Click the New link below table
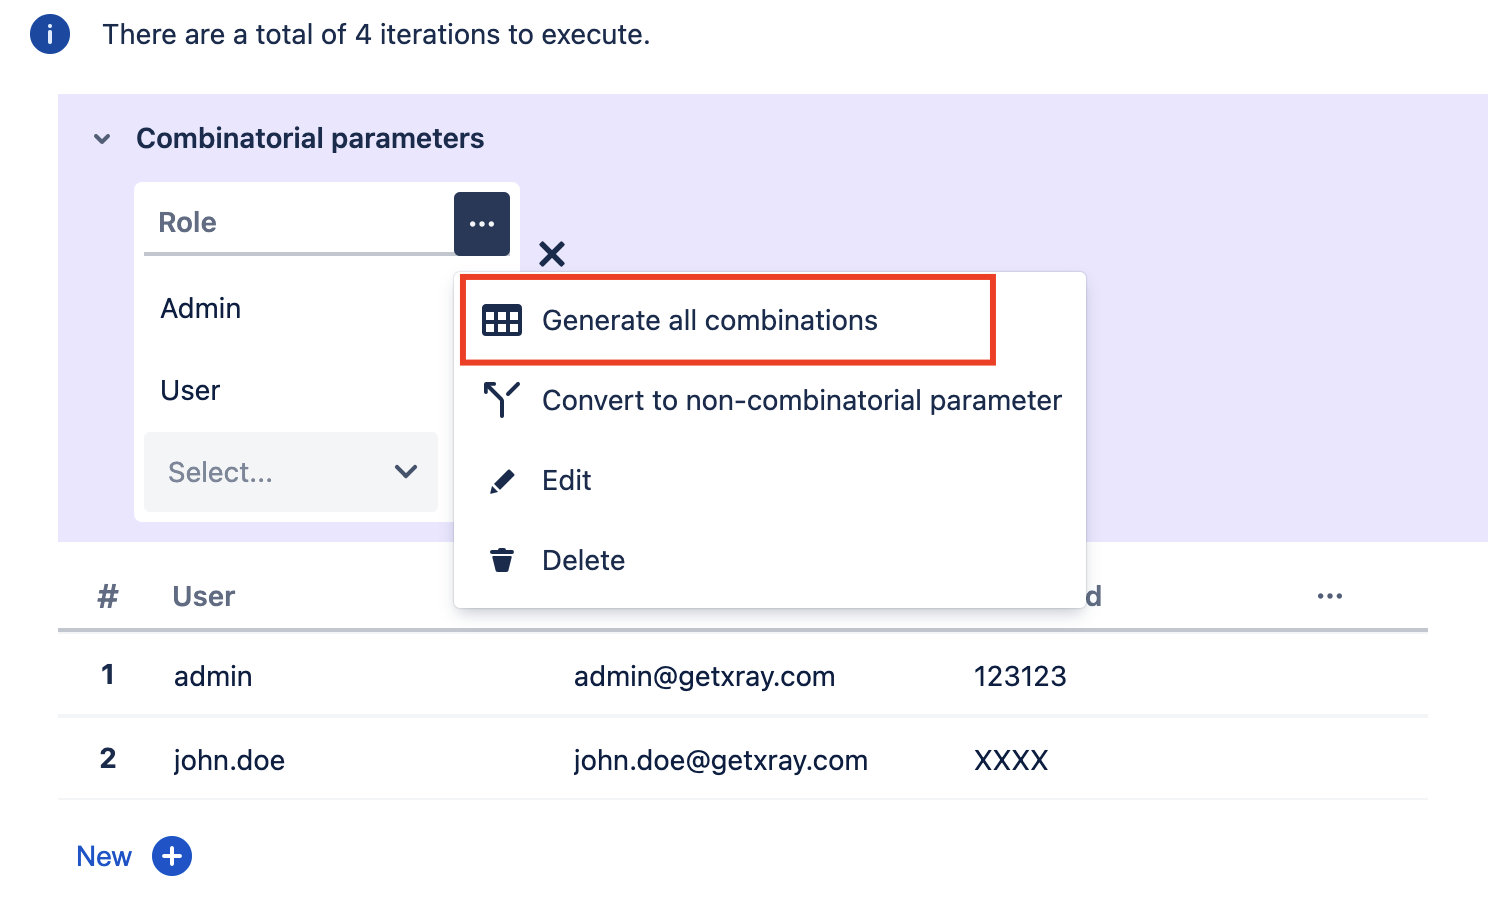Image resolution: width=1488 pixels, height=924 pixels. 104,857
